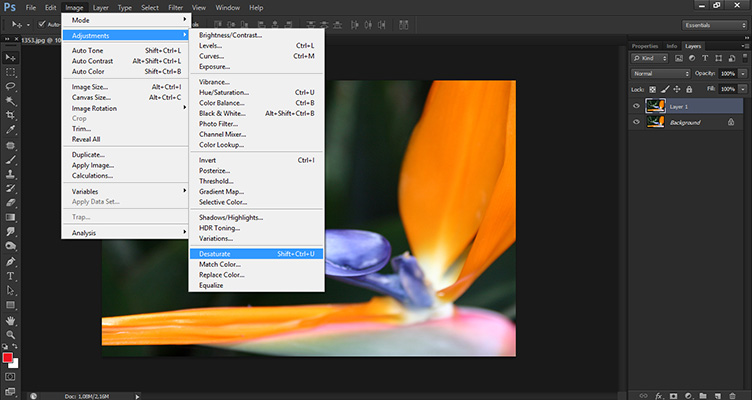752x400 pixels.
Task: Click the lock all icon in Layers panel
Action: [689, 88]
